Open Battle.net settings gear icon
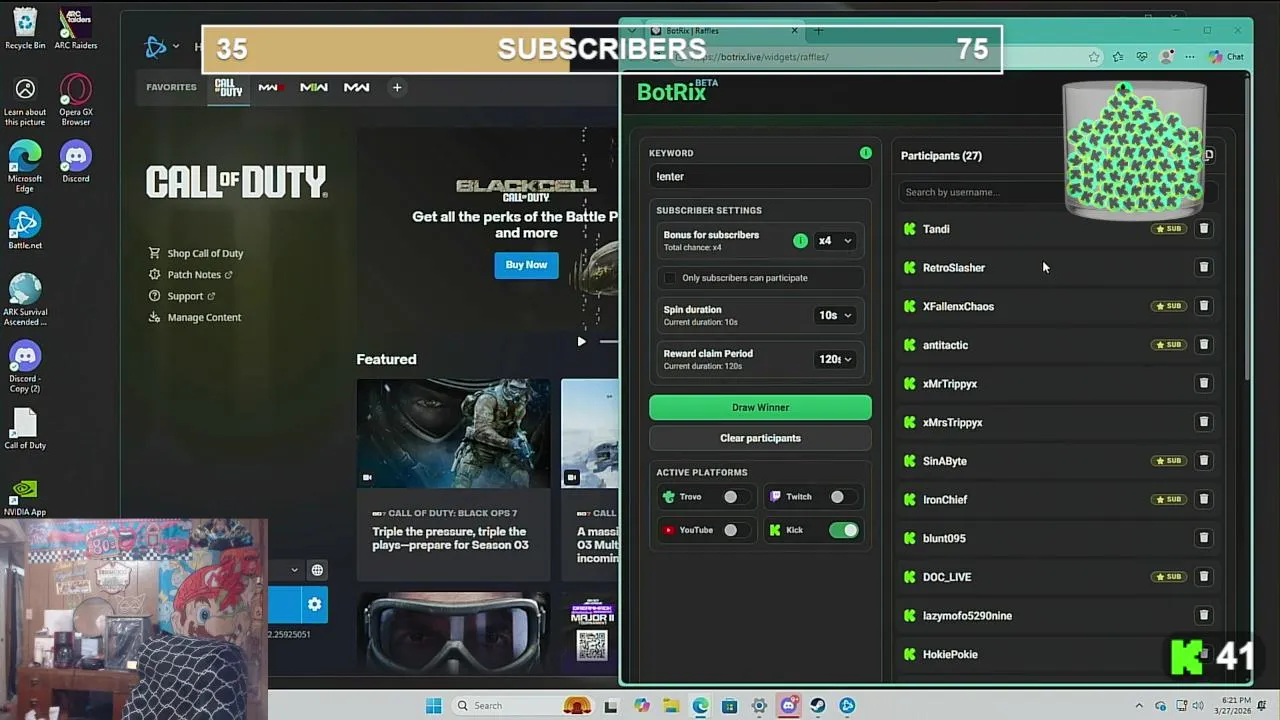The height and width of the screenshot is (720, 1280). pos(314,604)
